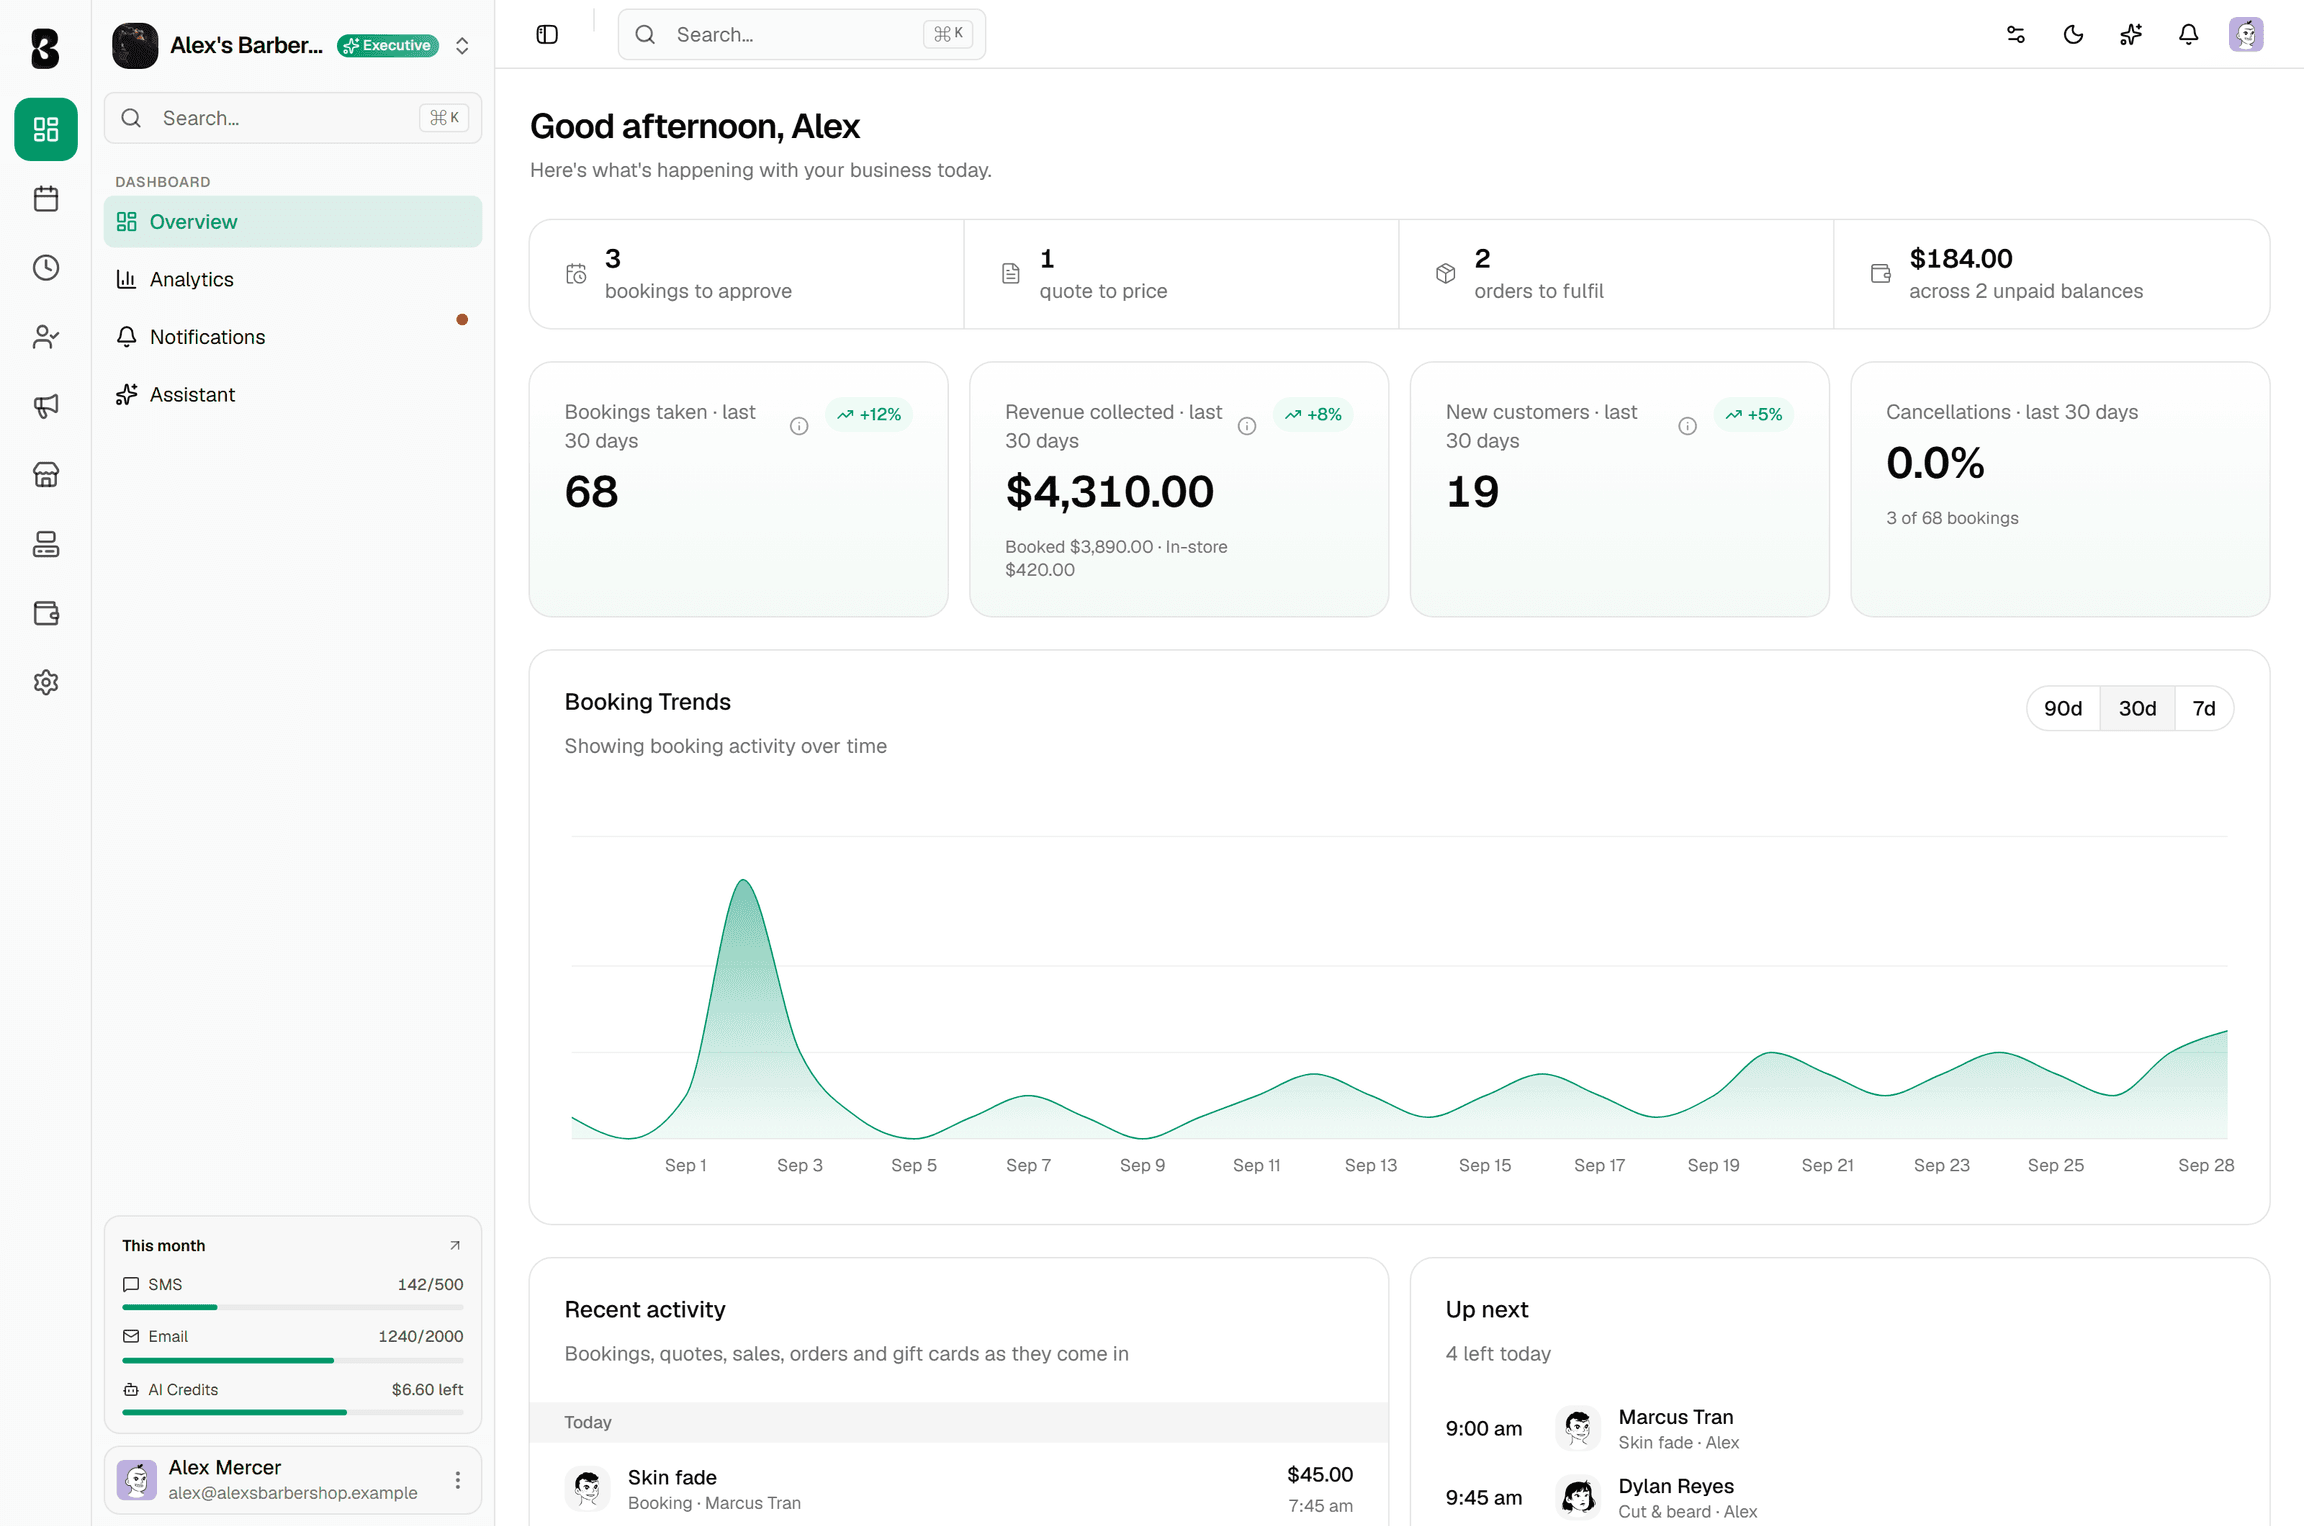2304x1526 pixels.
Task: Show info for Bookings taken card
Action: point(799,426)
